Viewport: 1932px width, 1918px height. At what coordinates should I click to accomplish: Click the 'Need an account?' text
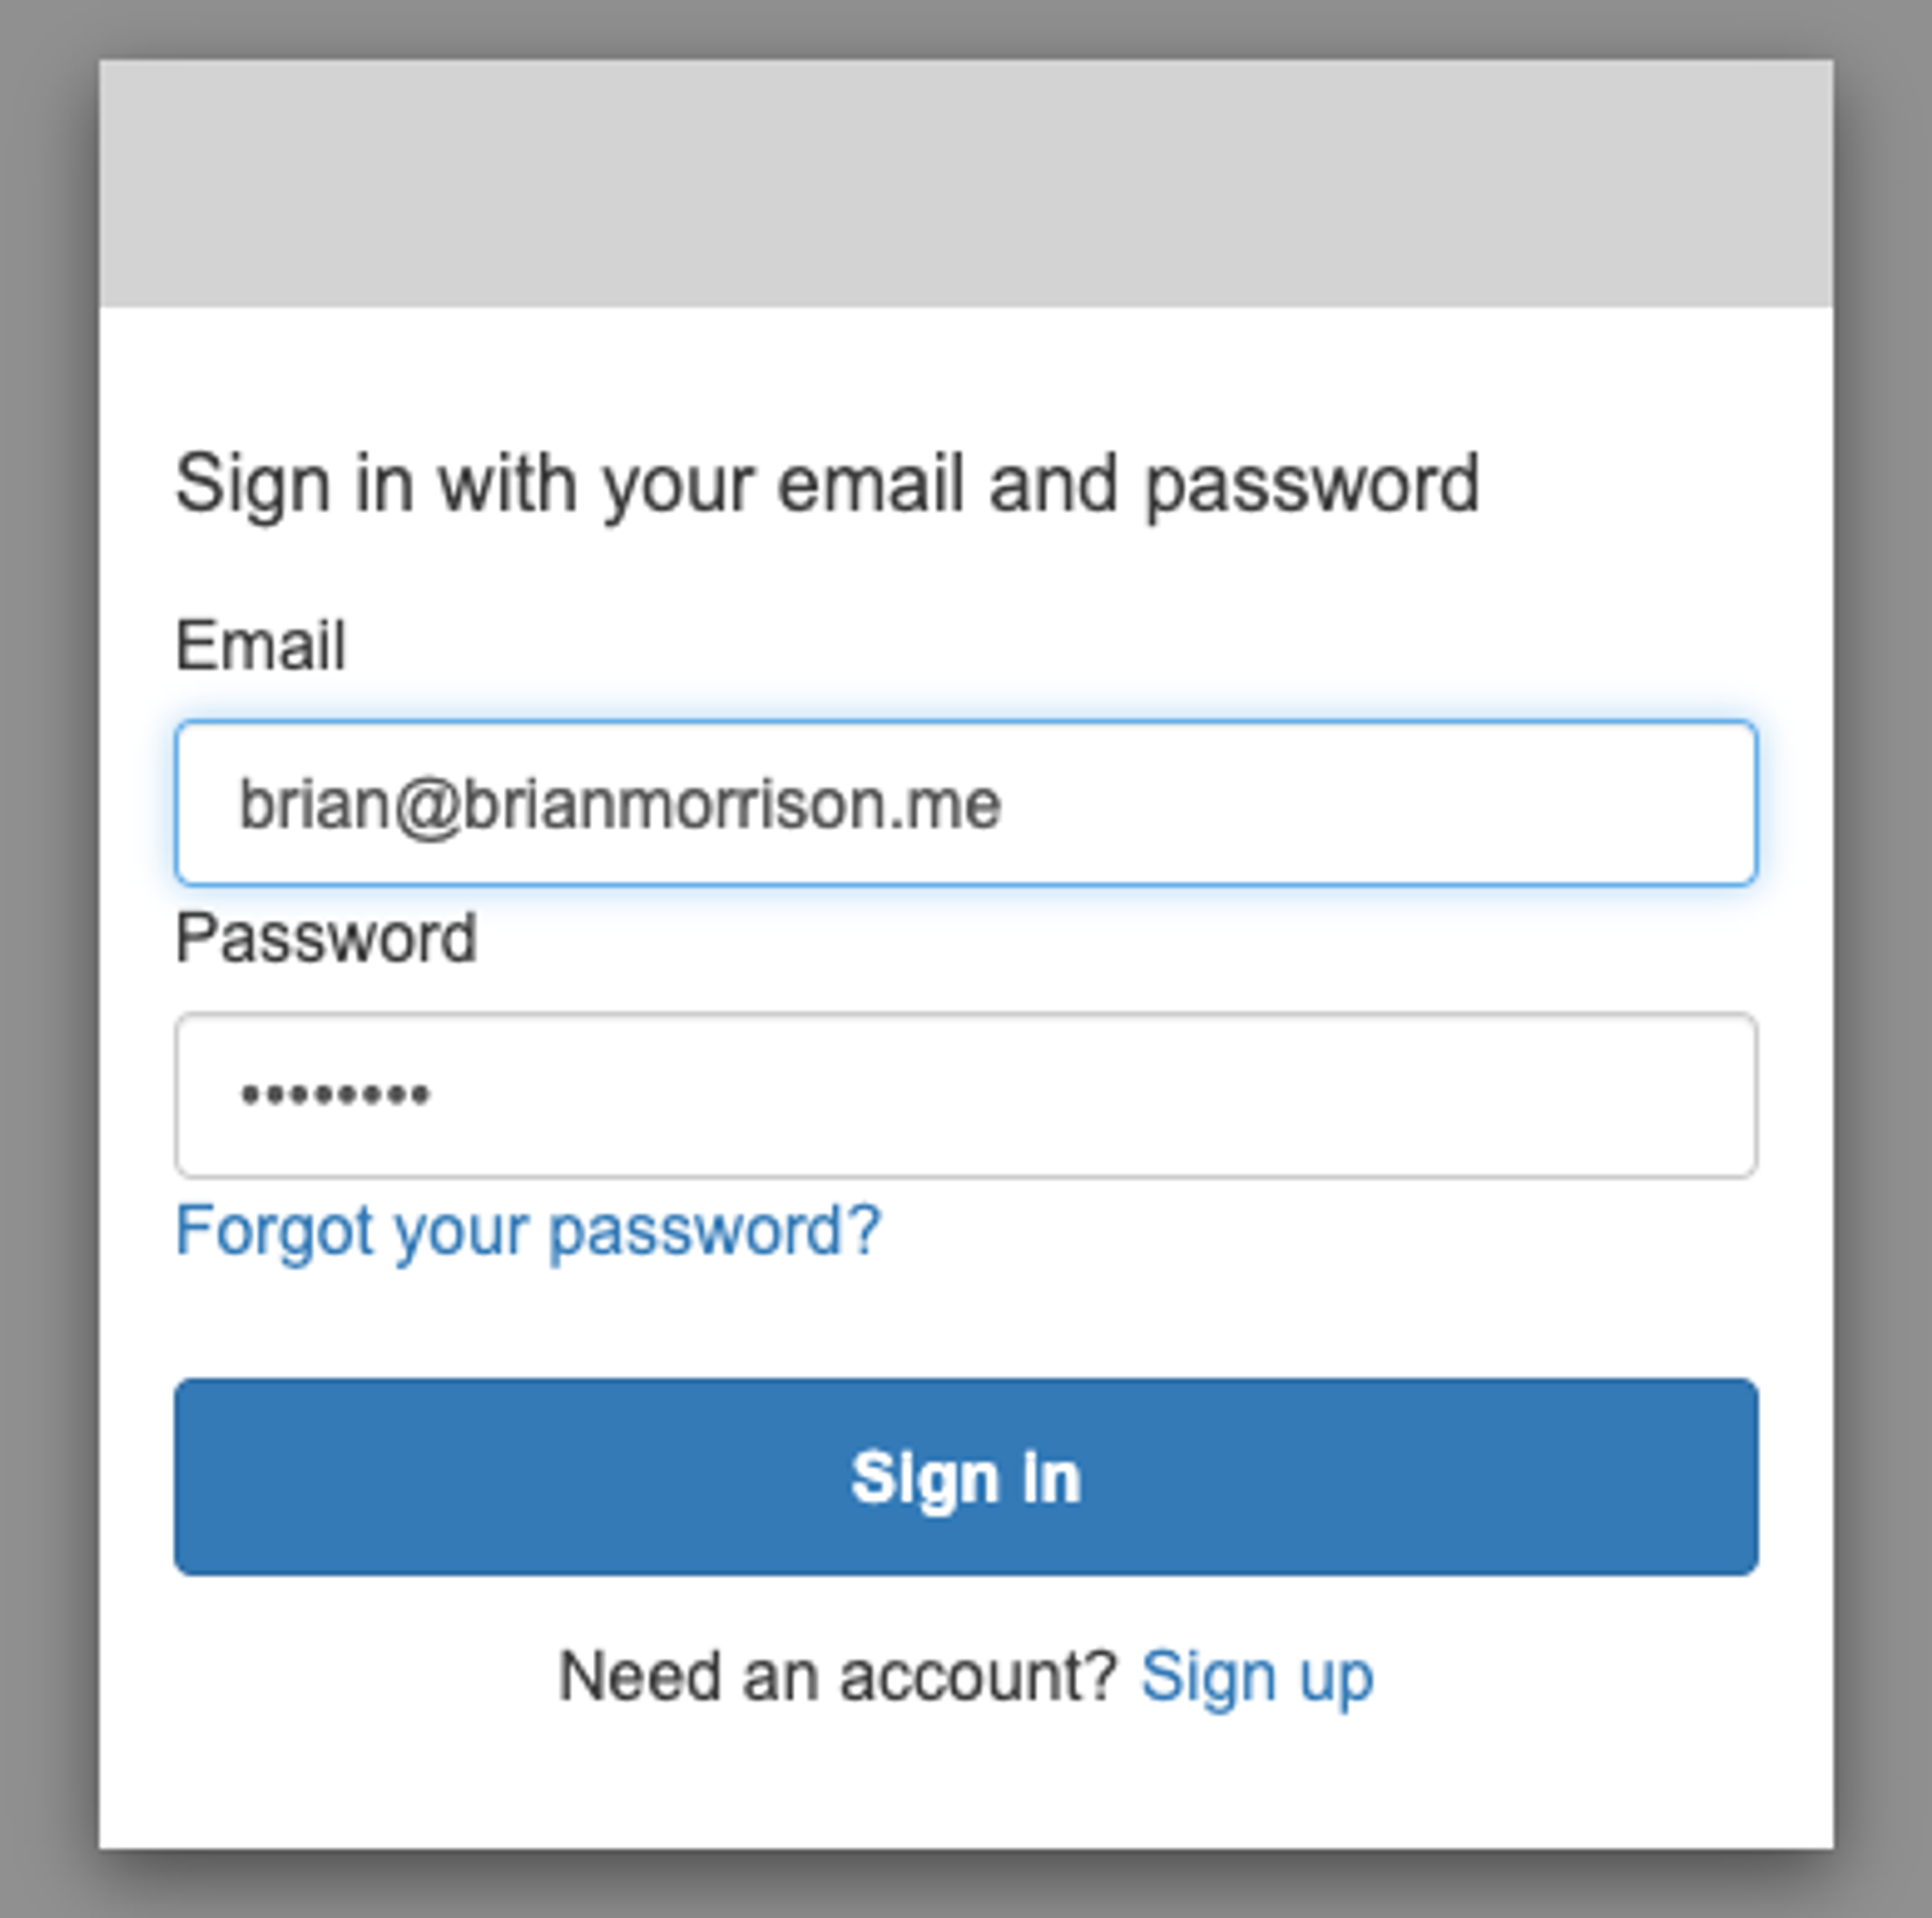(838, 1677)
